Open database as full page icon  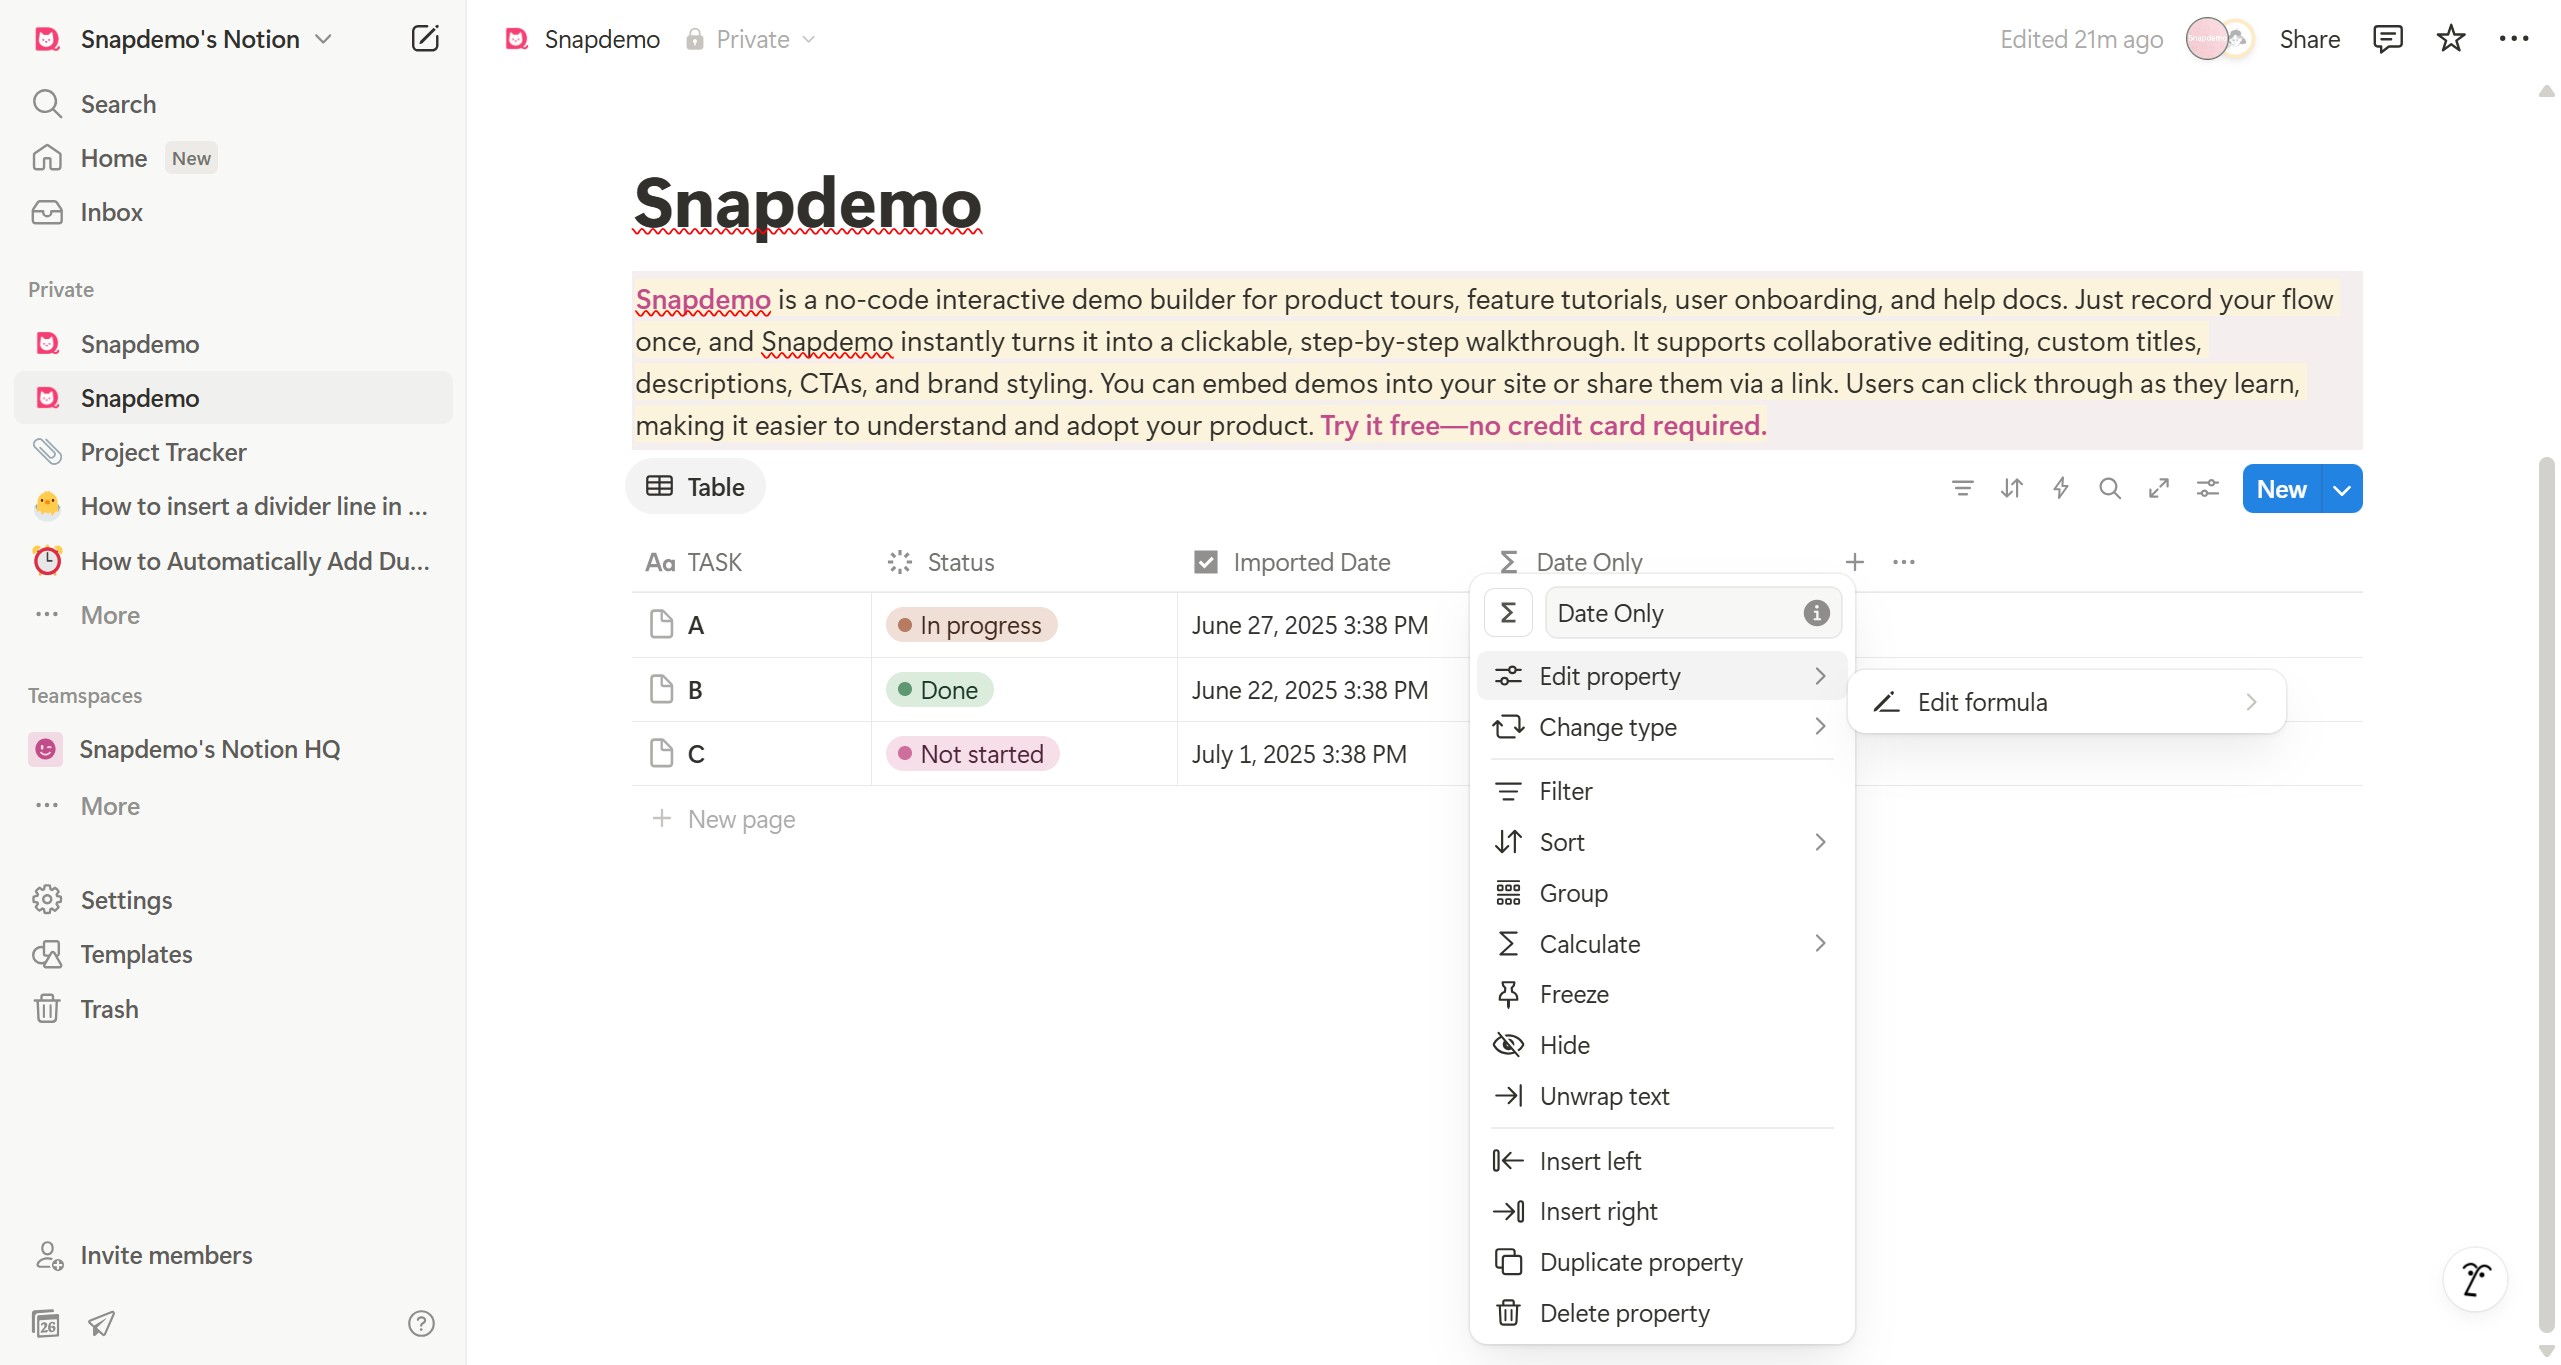pos(2158,488)
